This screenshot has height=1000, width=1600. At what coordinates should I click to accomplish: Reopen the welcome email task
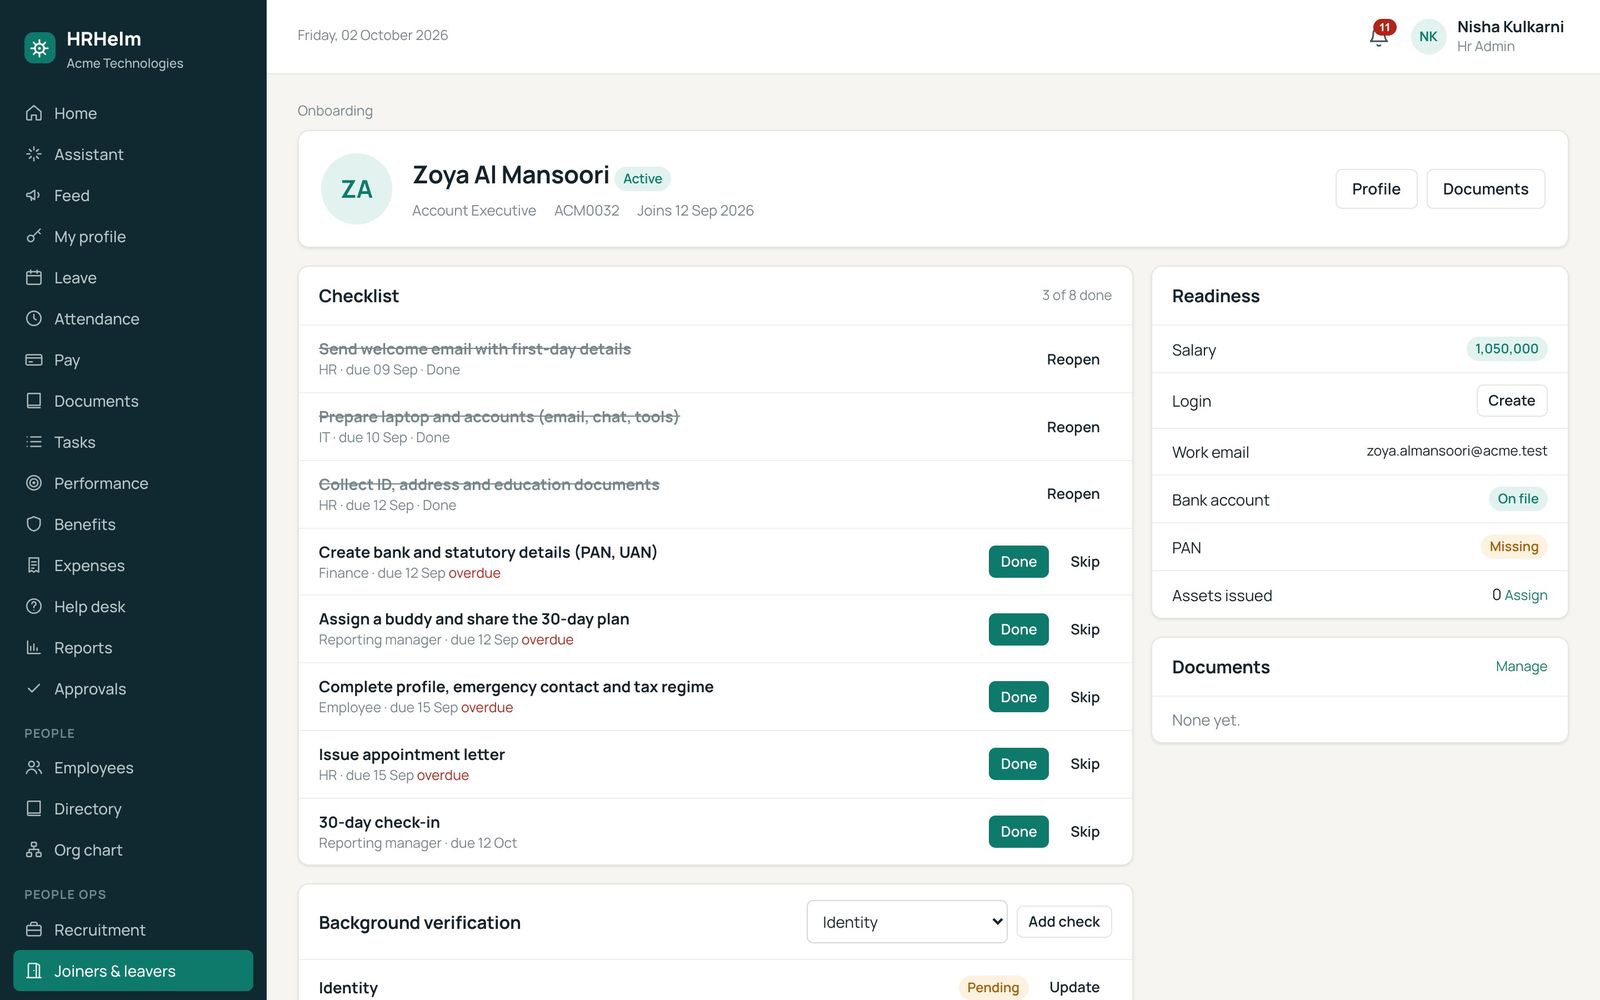pyautogui.click(x=1073, y=359)
